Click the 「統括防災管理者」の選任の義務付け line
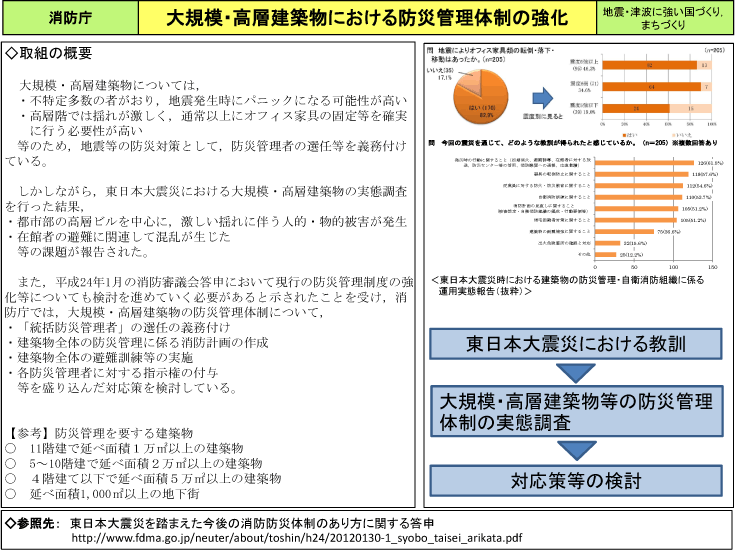 pyautogui.click(x=118, y=327)
